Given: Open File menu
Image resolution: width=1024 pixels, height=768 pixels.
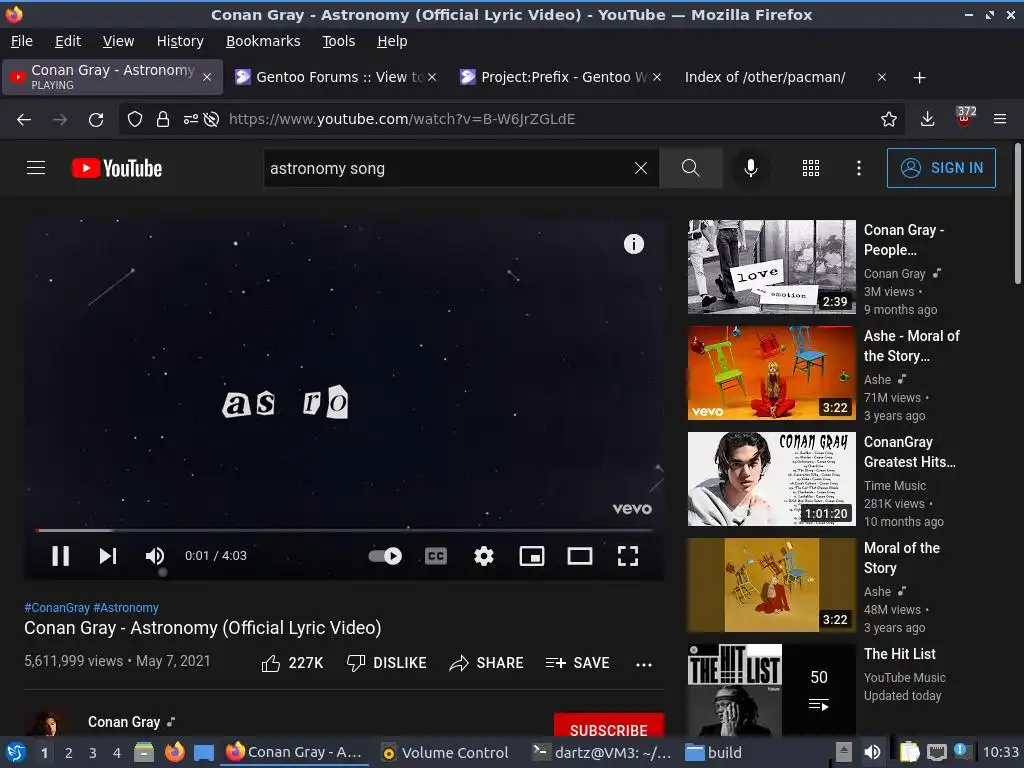Looking at the screenshot, I should tap(22, 41).
